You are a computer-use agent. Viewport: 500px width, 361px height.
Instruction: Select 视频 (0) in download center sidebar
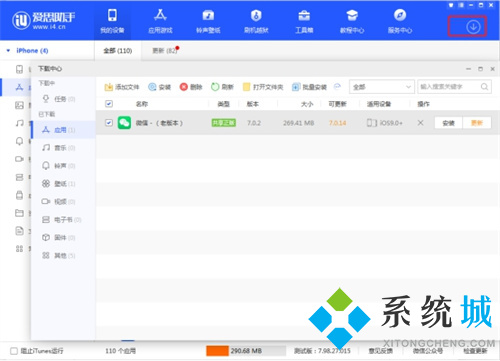63,202
